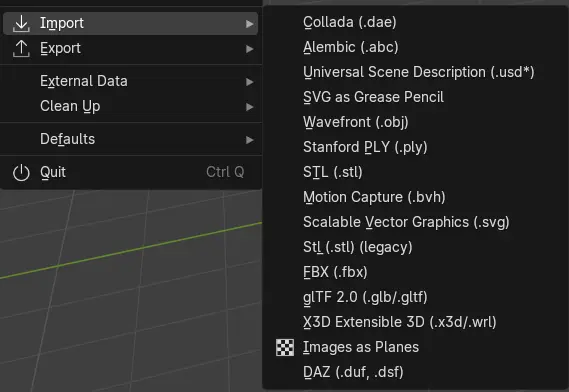Choose Scalable Vector Graphics (.svg) import
The width and height of the screenshot is (569, 392).
416,222
